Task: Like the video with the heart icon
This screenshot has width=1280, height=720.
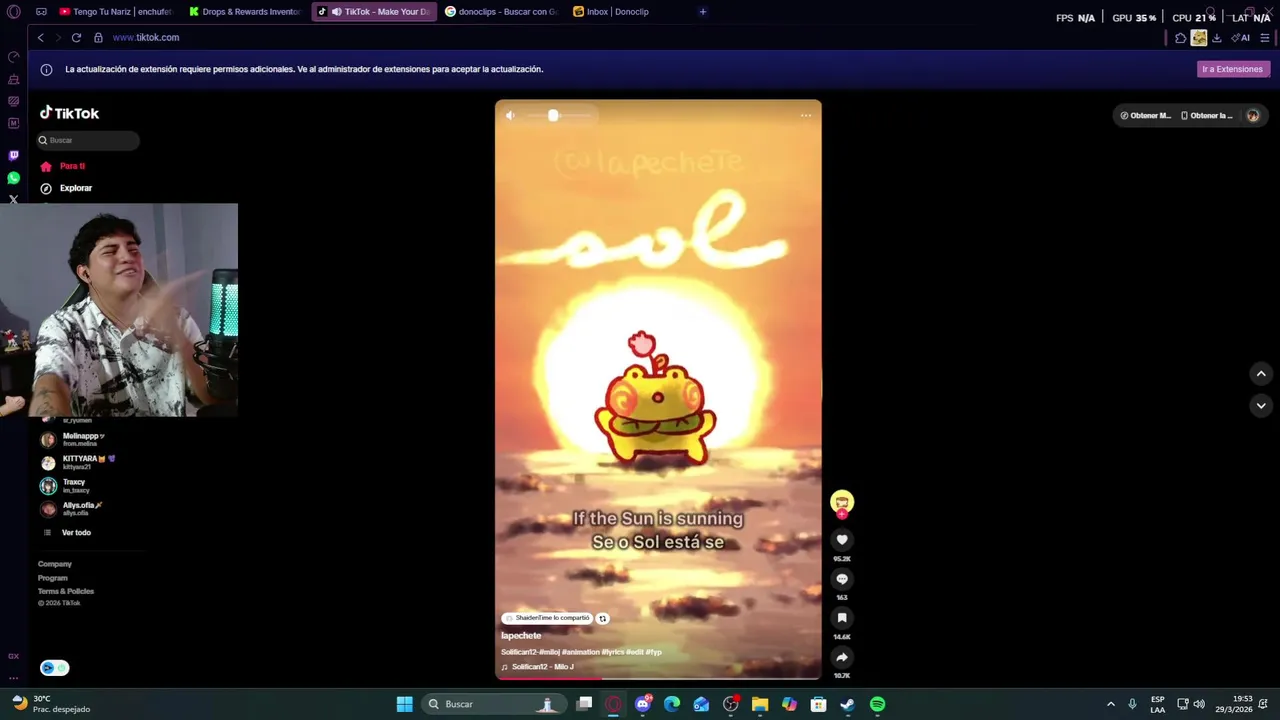Action: [x=842, y=540]
